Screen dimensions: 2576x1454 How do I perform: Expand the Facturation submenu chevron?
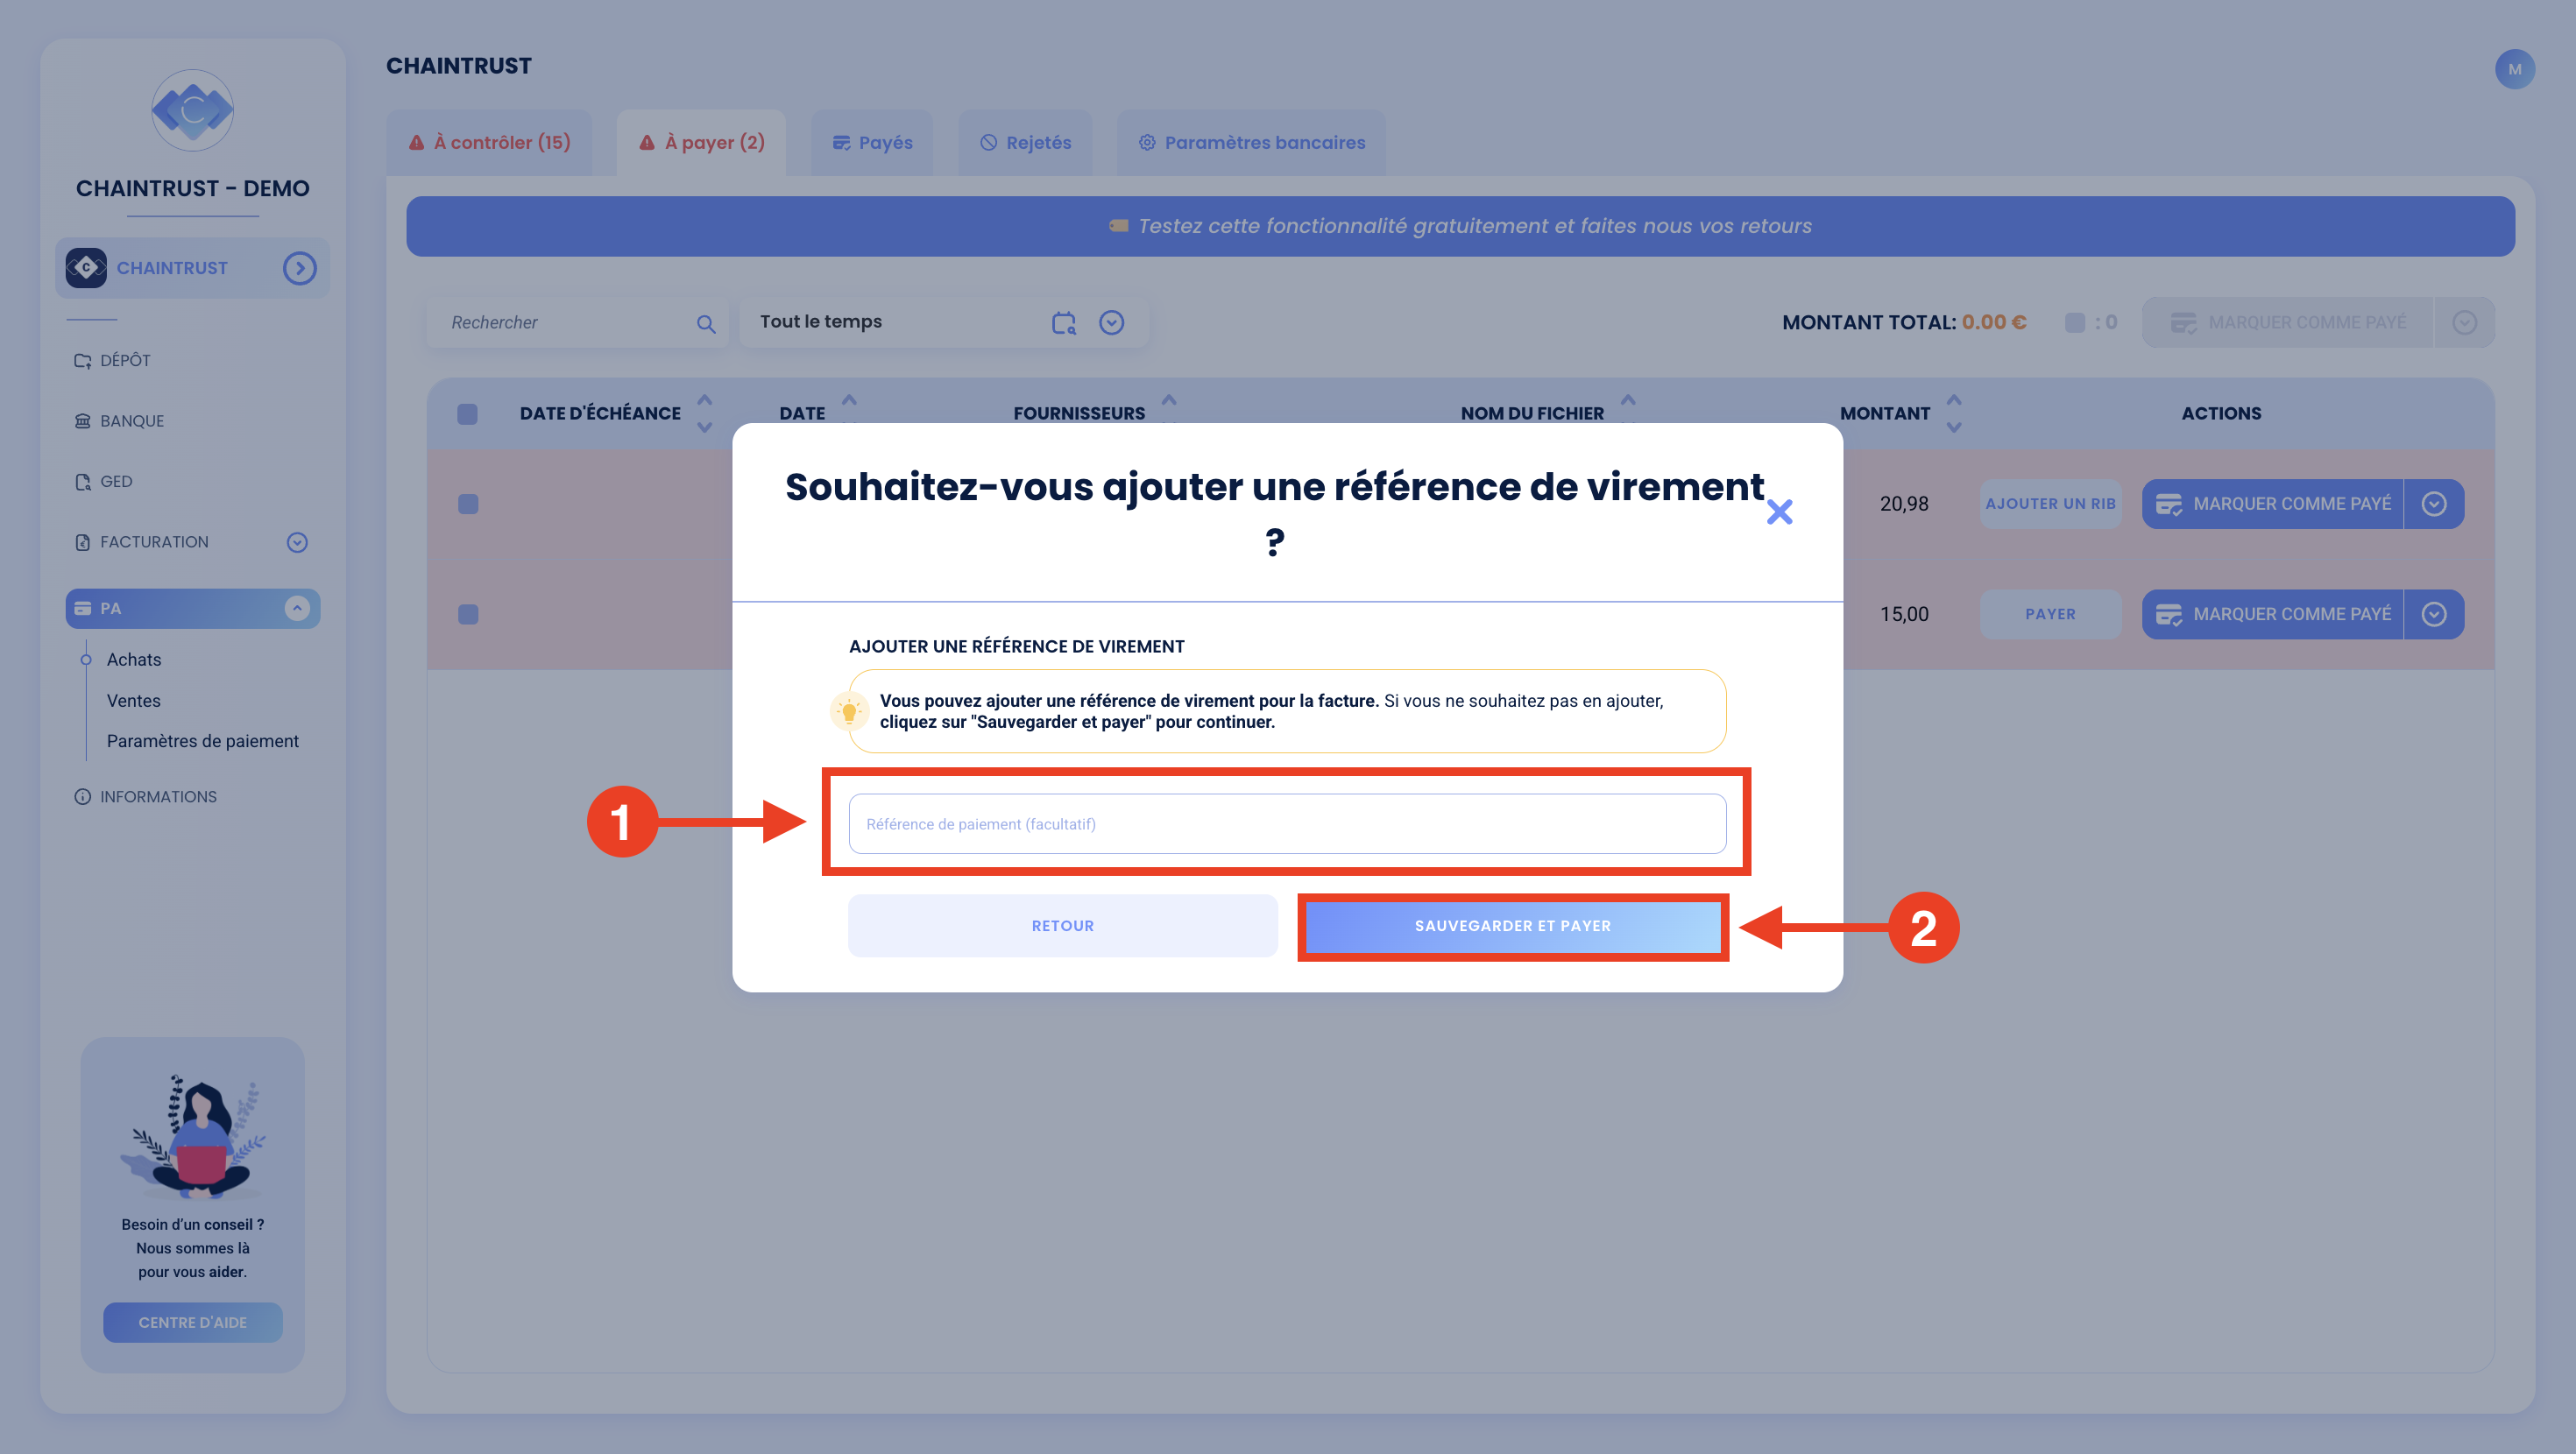pyautogui.click(x=297, y=542)
